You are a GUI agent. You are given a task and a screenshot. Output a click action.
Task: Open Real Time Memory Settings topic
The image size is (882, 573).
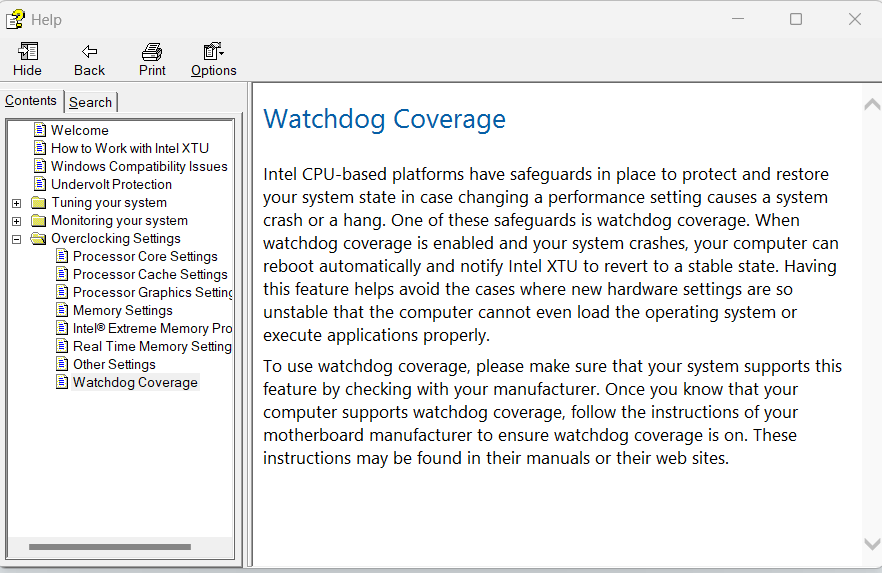[152, 346]
